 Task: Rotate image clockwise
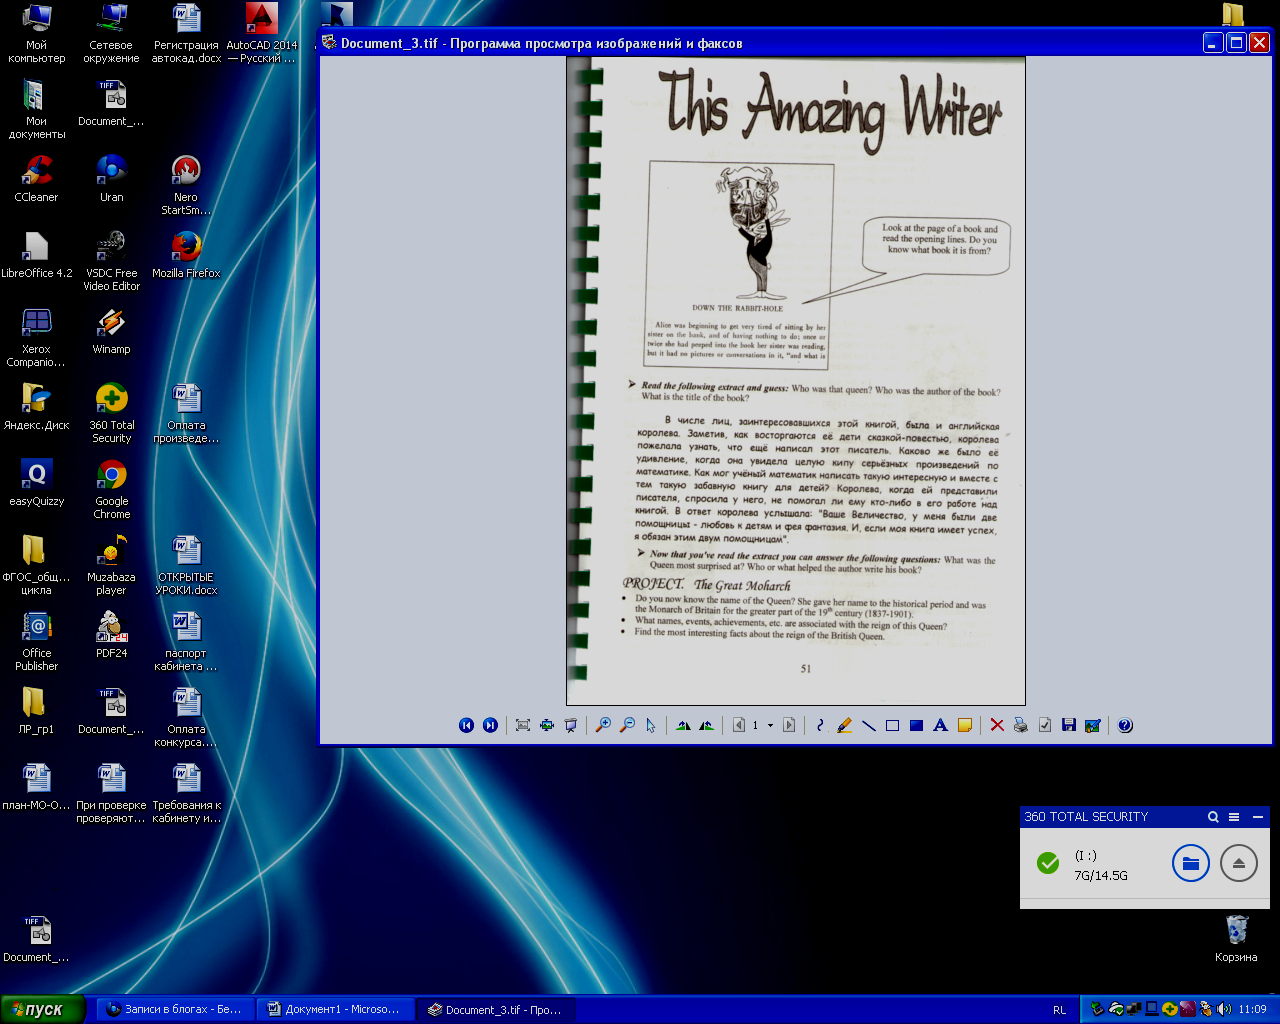(683, 725)
